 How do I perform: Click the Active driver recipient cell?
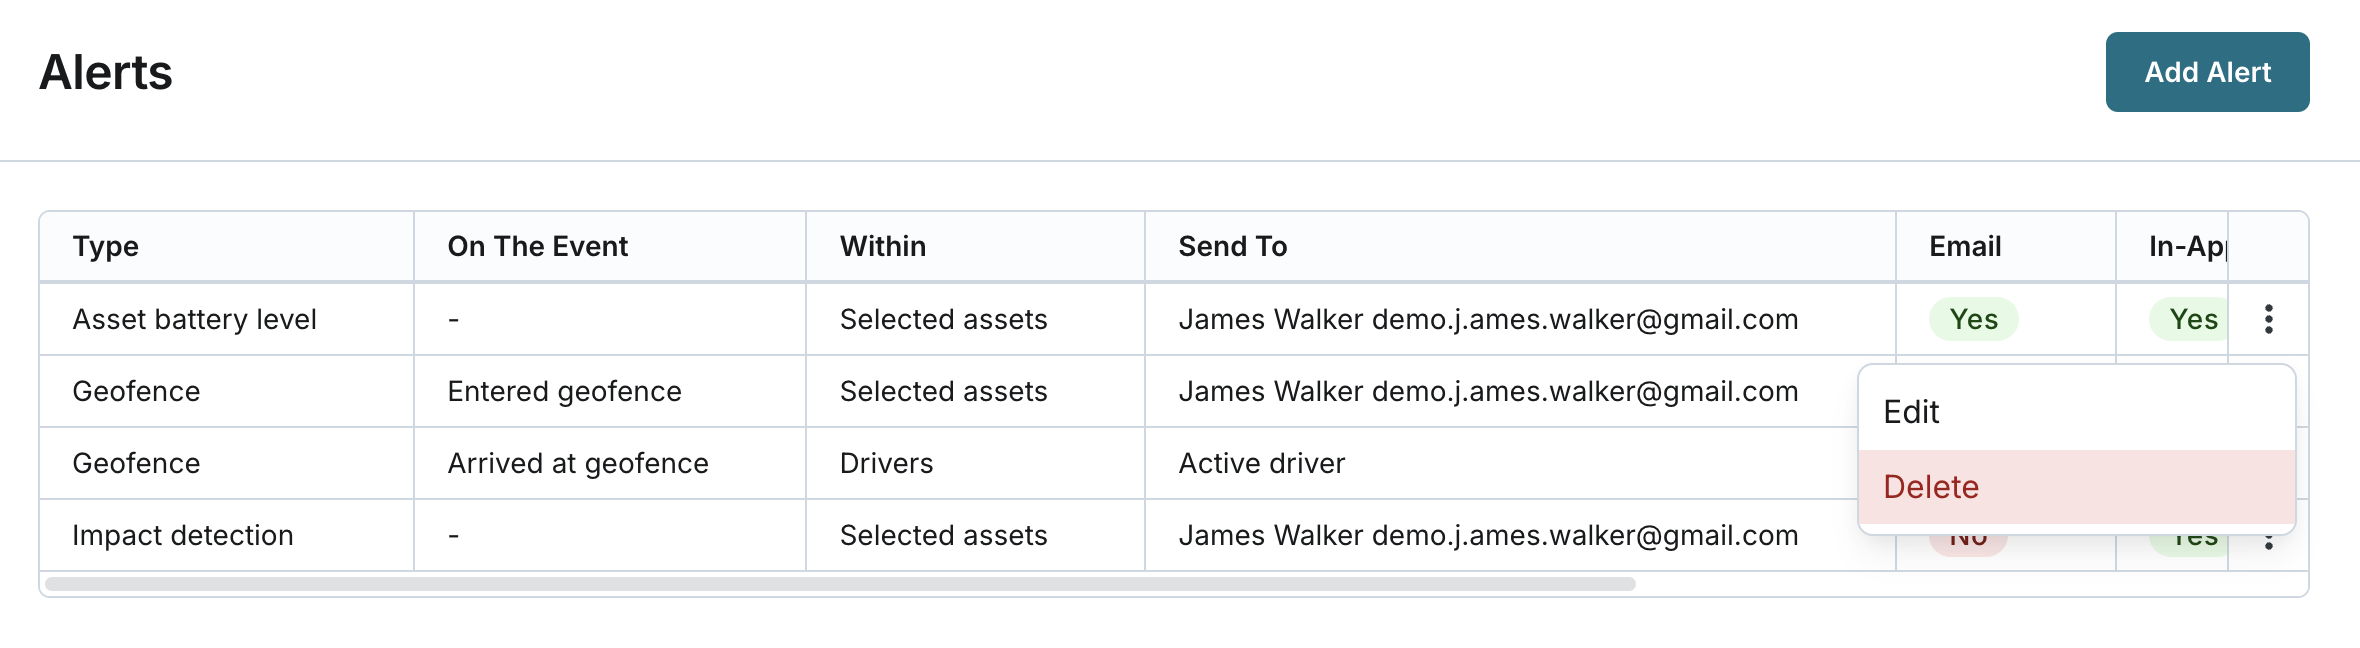pos(1261,463)
